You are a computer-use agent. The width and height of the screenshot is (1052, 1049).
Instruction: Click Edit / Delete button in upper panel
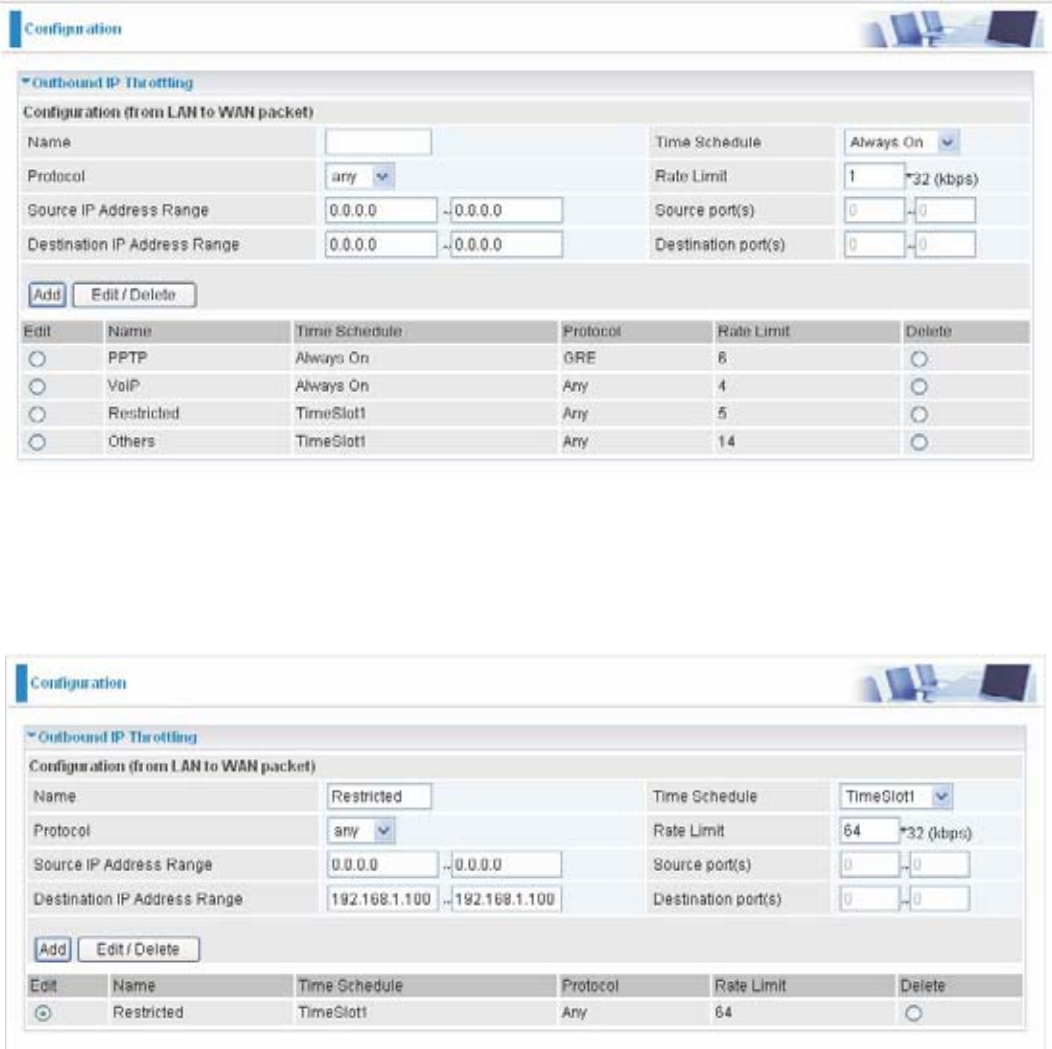pos(134,294)
